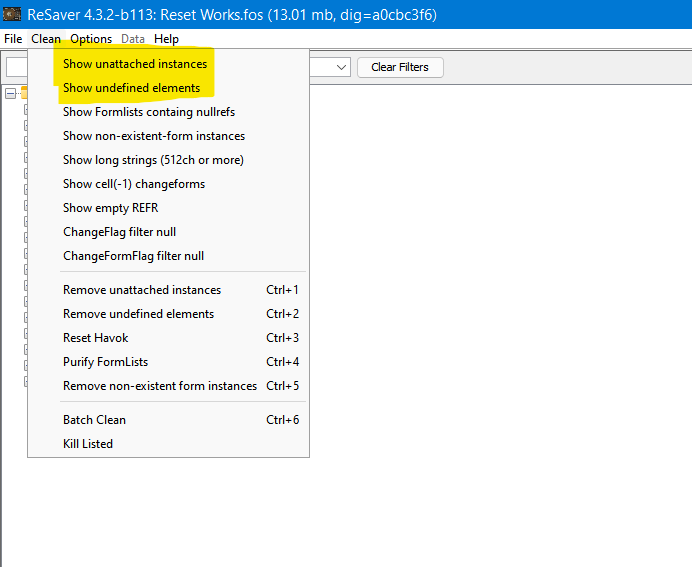The width and height of the screenshot is (692, 567).
Task: Run Batch Clean from menu
Action: tap(94, 420)
